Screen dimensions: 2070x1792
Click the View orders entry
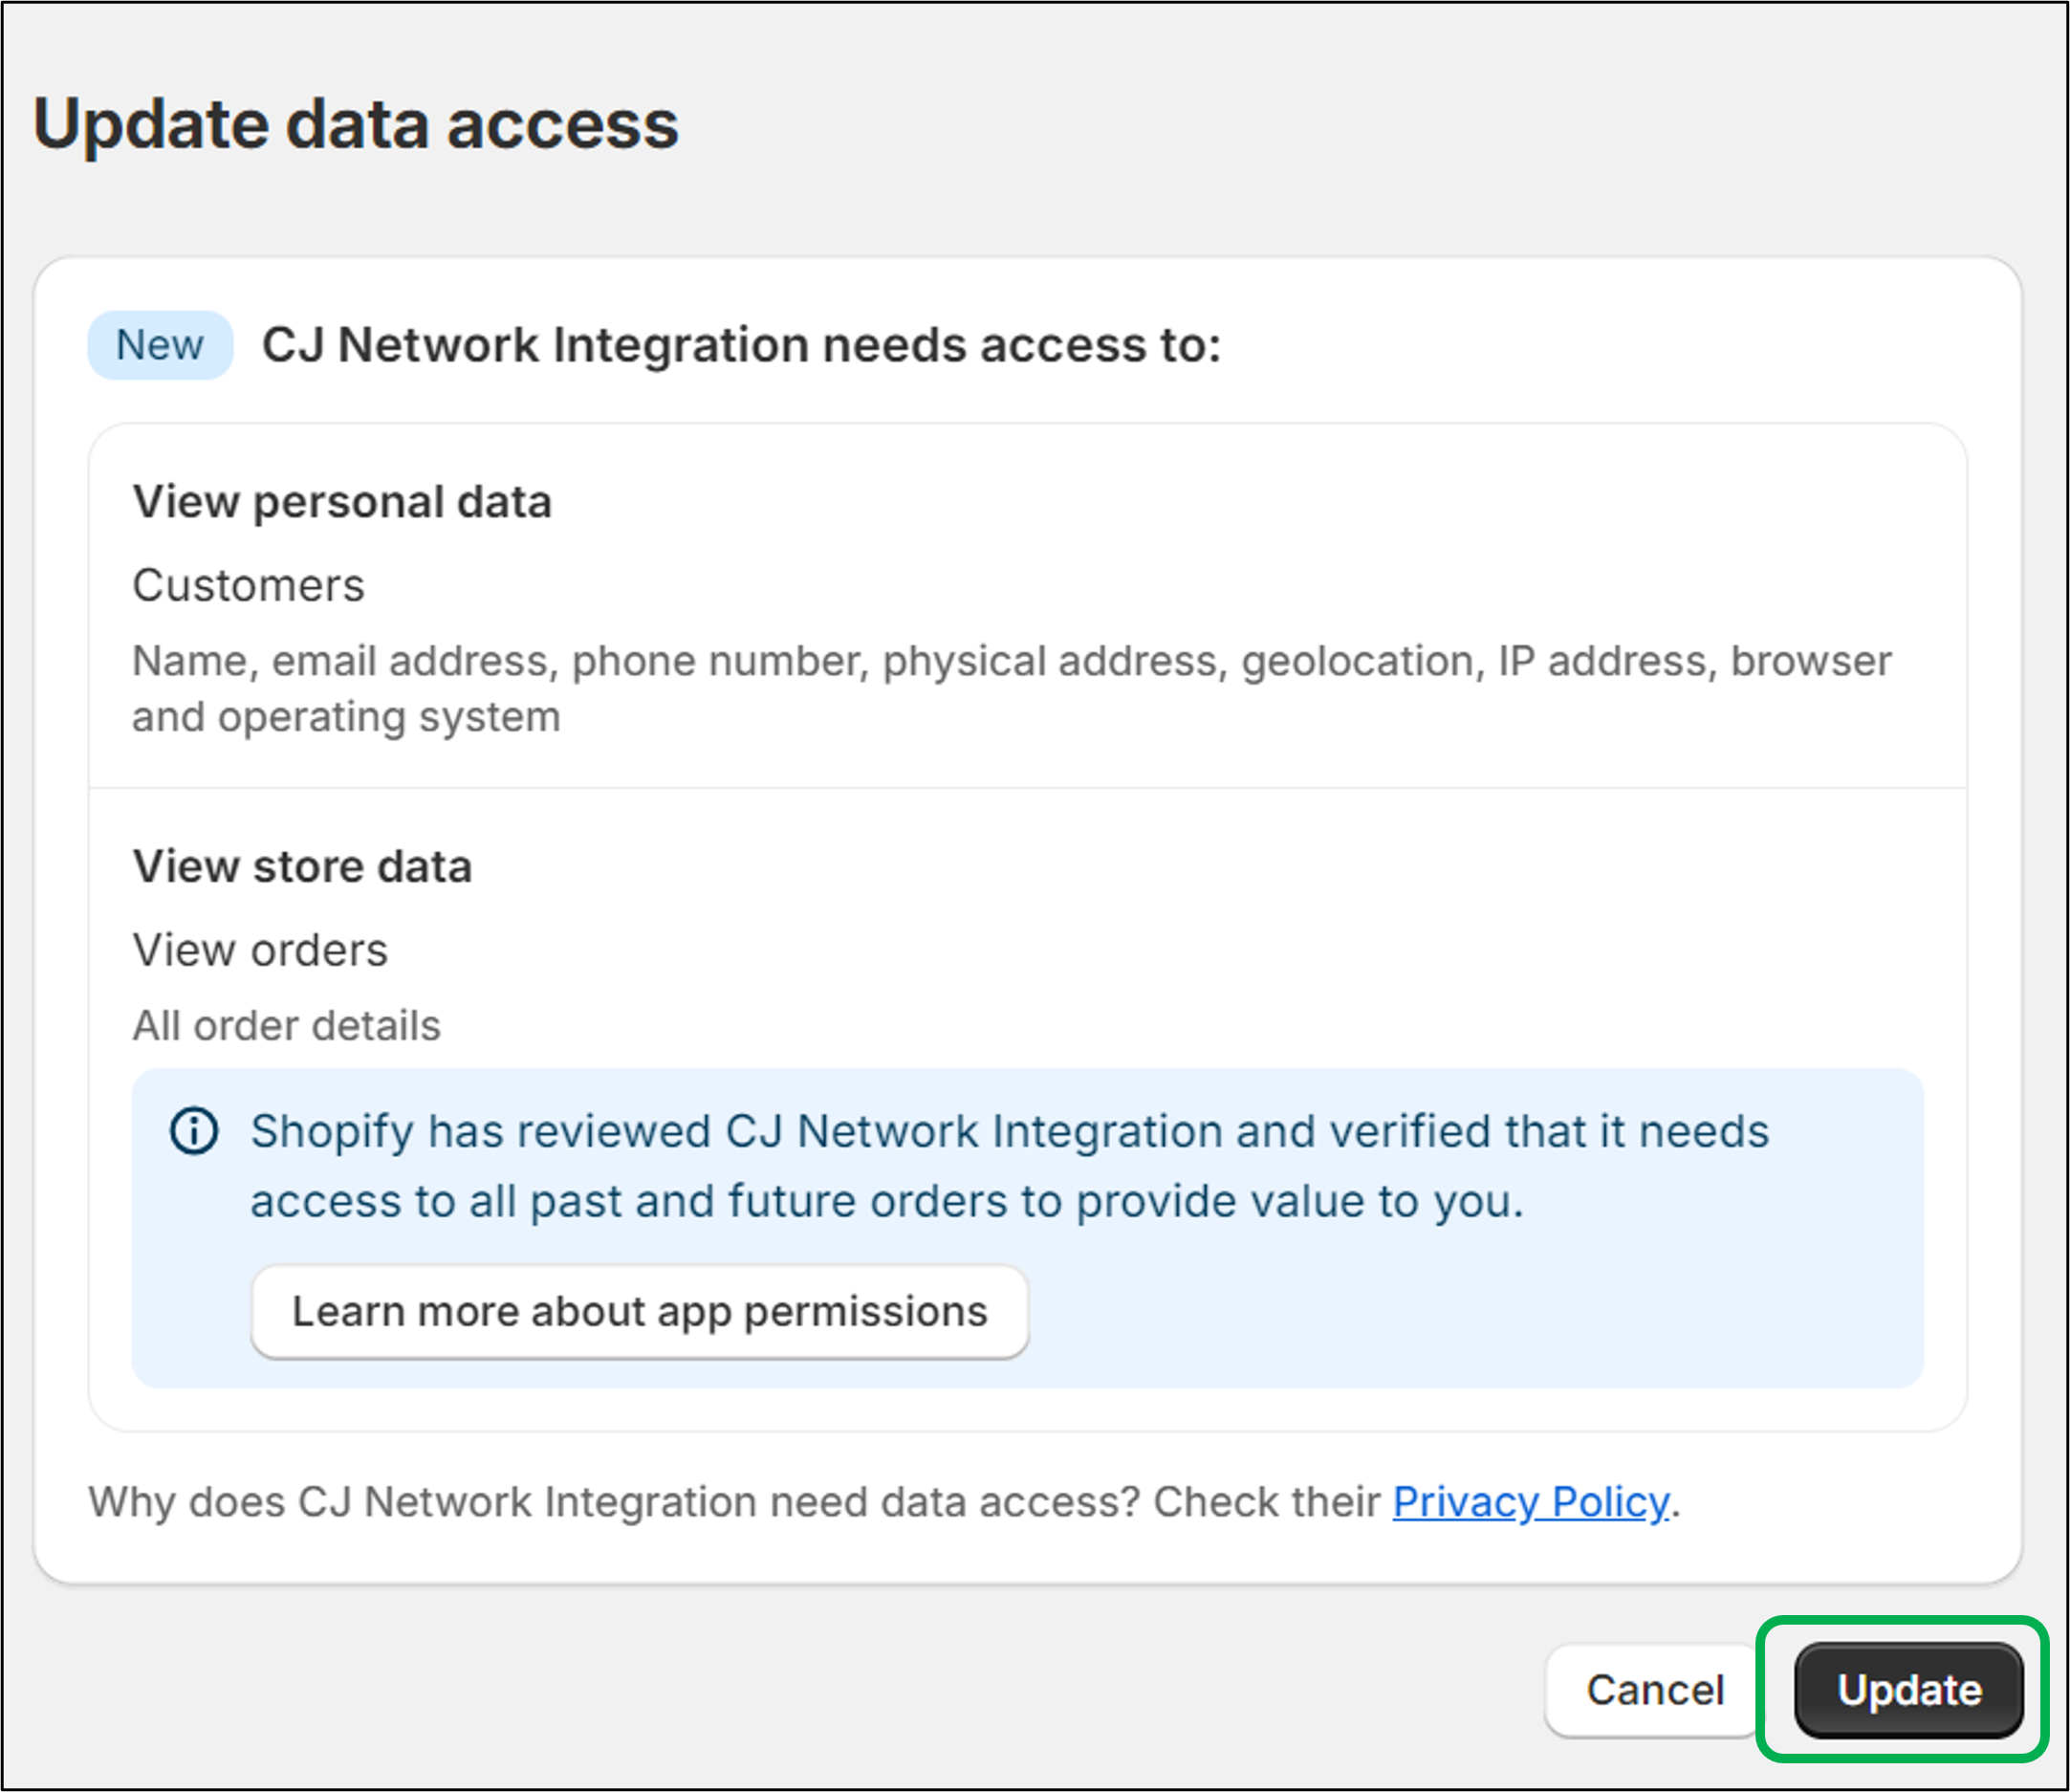click(259, 950)
